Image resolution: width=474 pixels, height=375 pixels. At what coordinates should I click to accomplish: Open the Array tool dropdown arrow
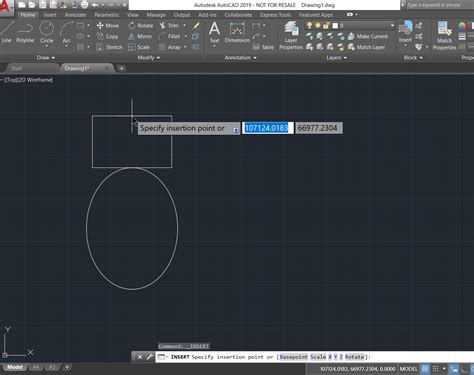point(185,47)
